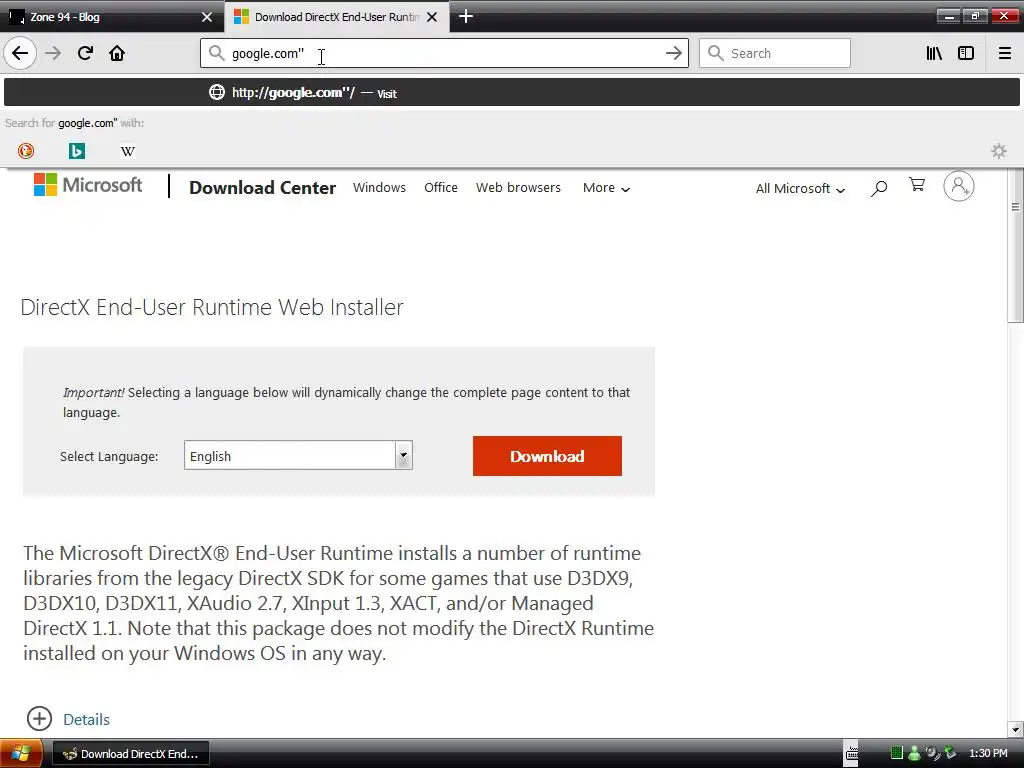Open search settings gear
Image resolution: width=1024 pixels, height=768 pixels.
999,151
